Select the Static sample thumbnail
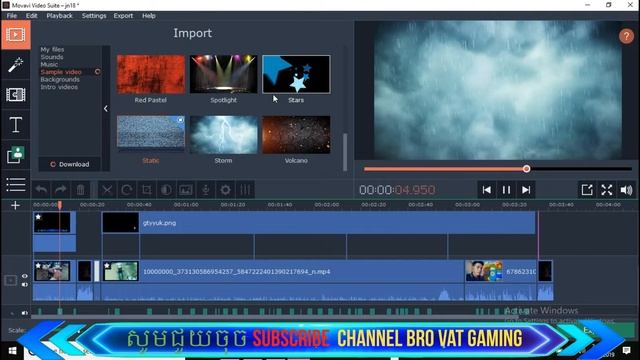 (x=151, y=135)
